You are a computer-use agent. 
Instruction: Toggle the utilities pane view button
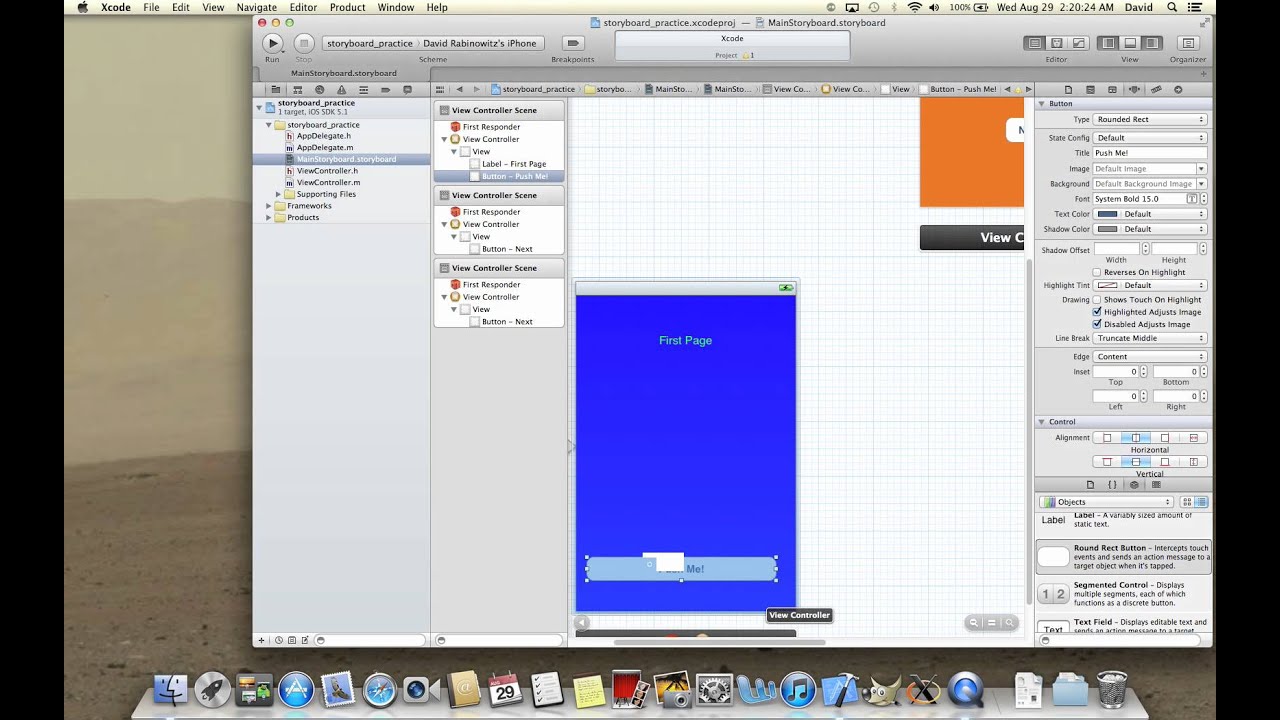click(1152, 43)
